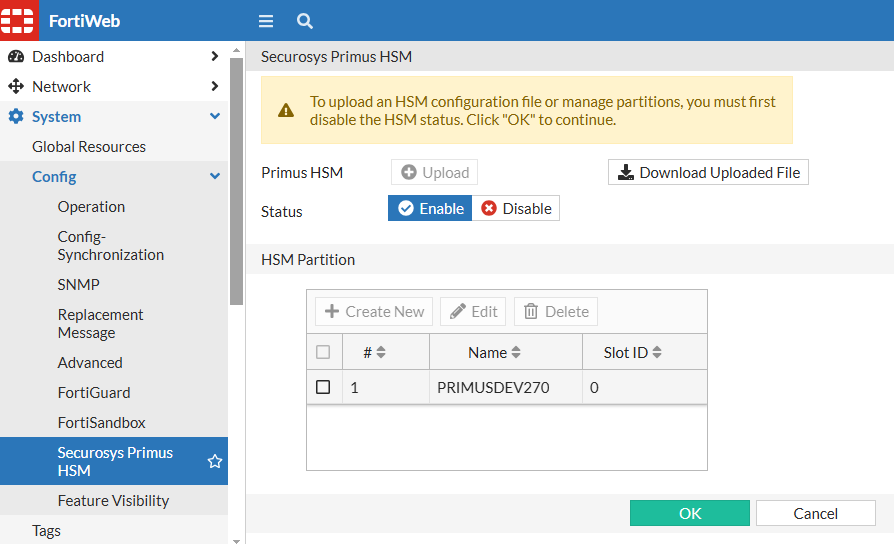Expand the Network menu chevron
The width and height of the screenshot is (894, 544).
214,87
